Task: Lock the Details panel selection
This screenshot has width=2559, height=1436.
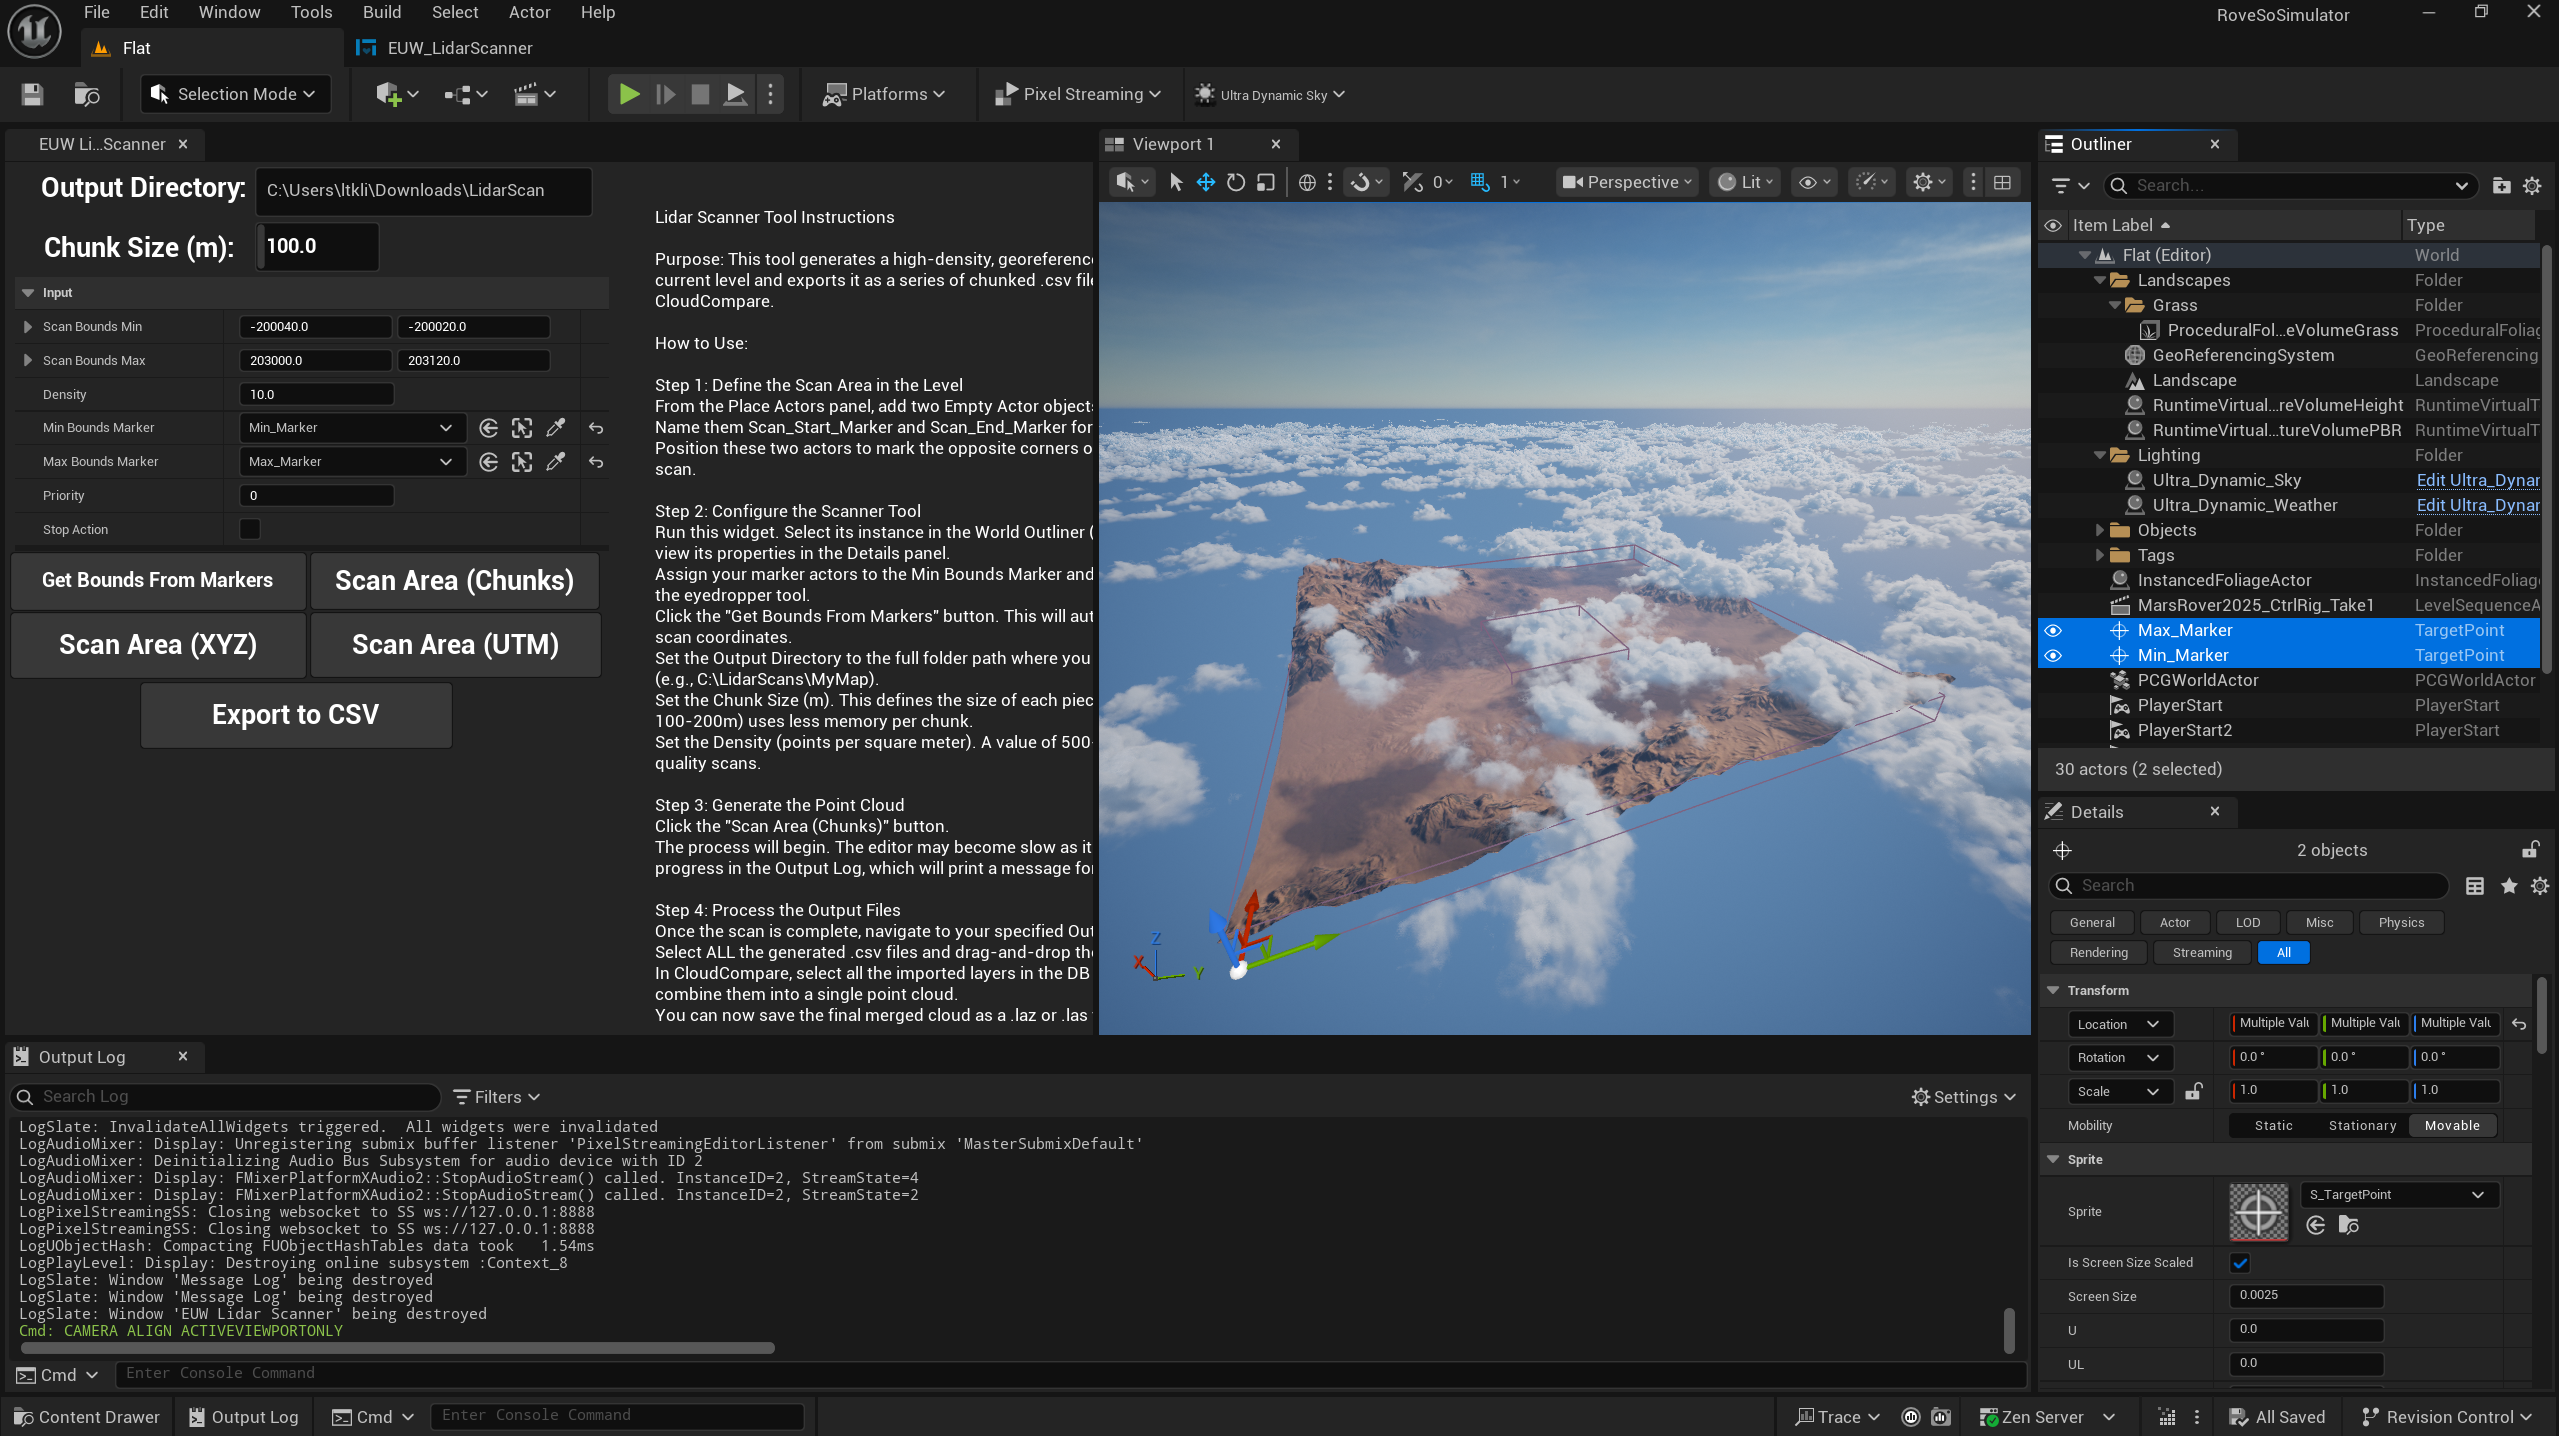Action: [x=2530, y=850]
